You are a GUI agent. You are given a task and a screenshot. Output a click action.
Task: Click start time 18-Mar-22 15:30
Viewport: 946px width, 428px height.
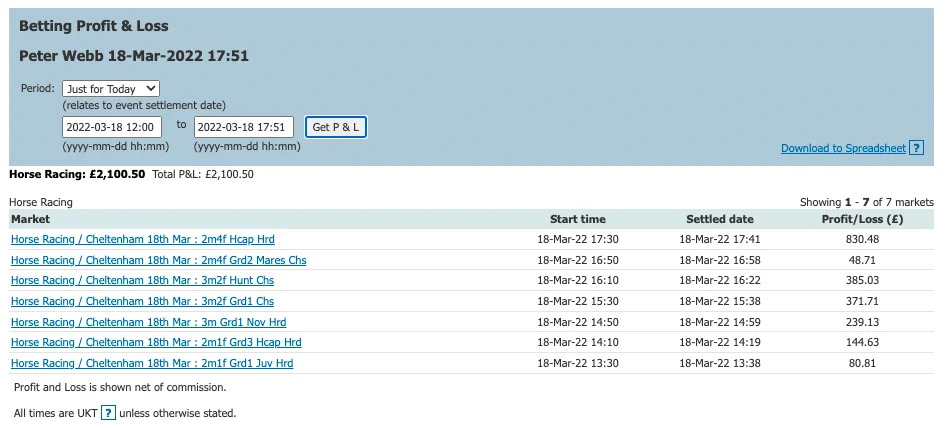(x=577, y=301)
